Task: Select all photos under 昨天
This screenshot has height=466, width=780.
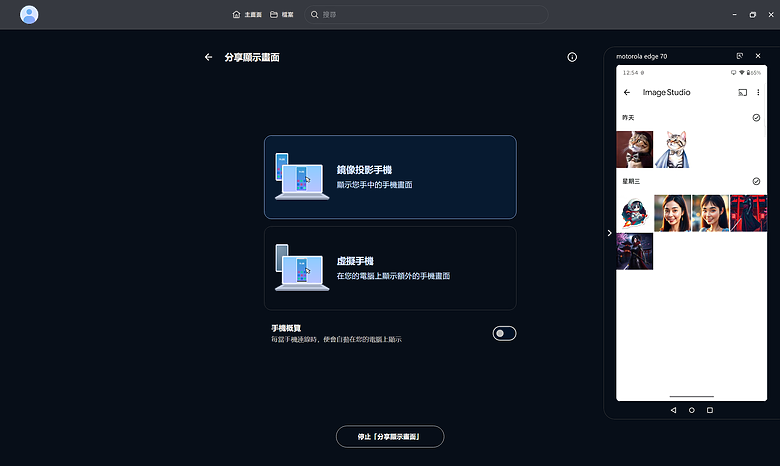Action: (x=756, y=118)
